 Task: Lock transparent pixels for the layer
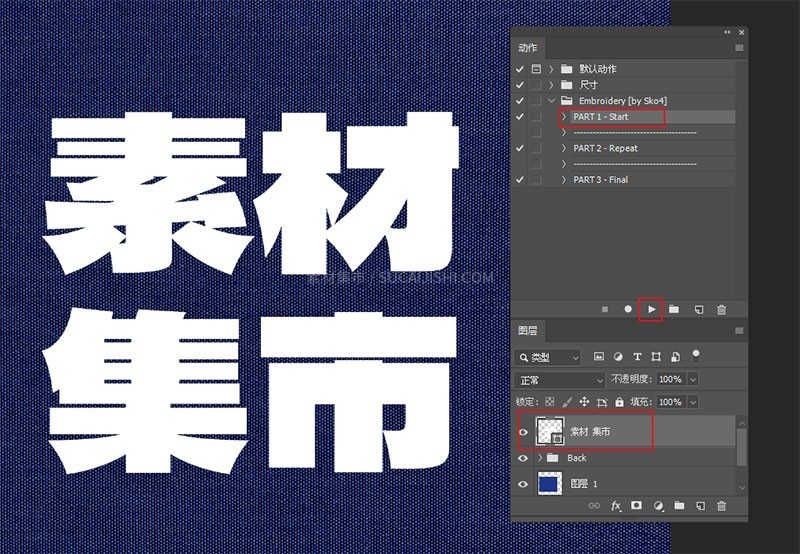[549, 402]
